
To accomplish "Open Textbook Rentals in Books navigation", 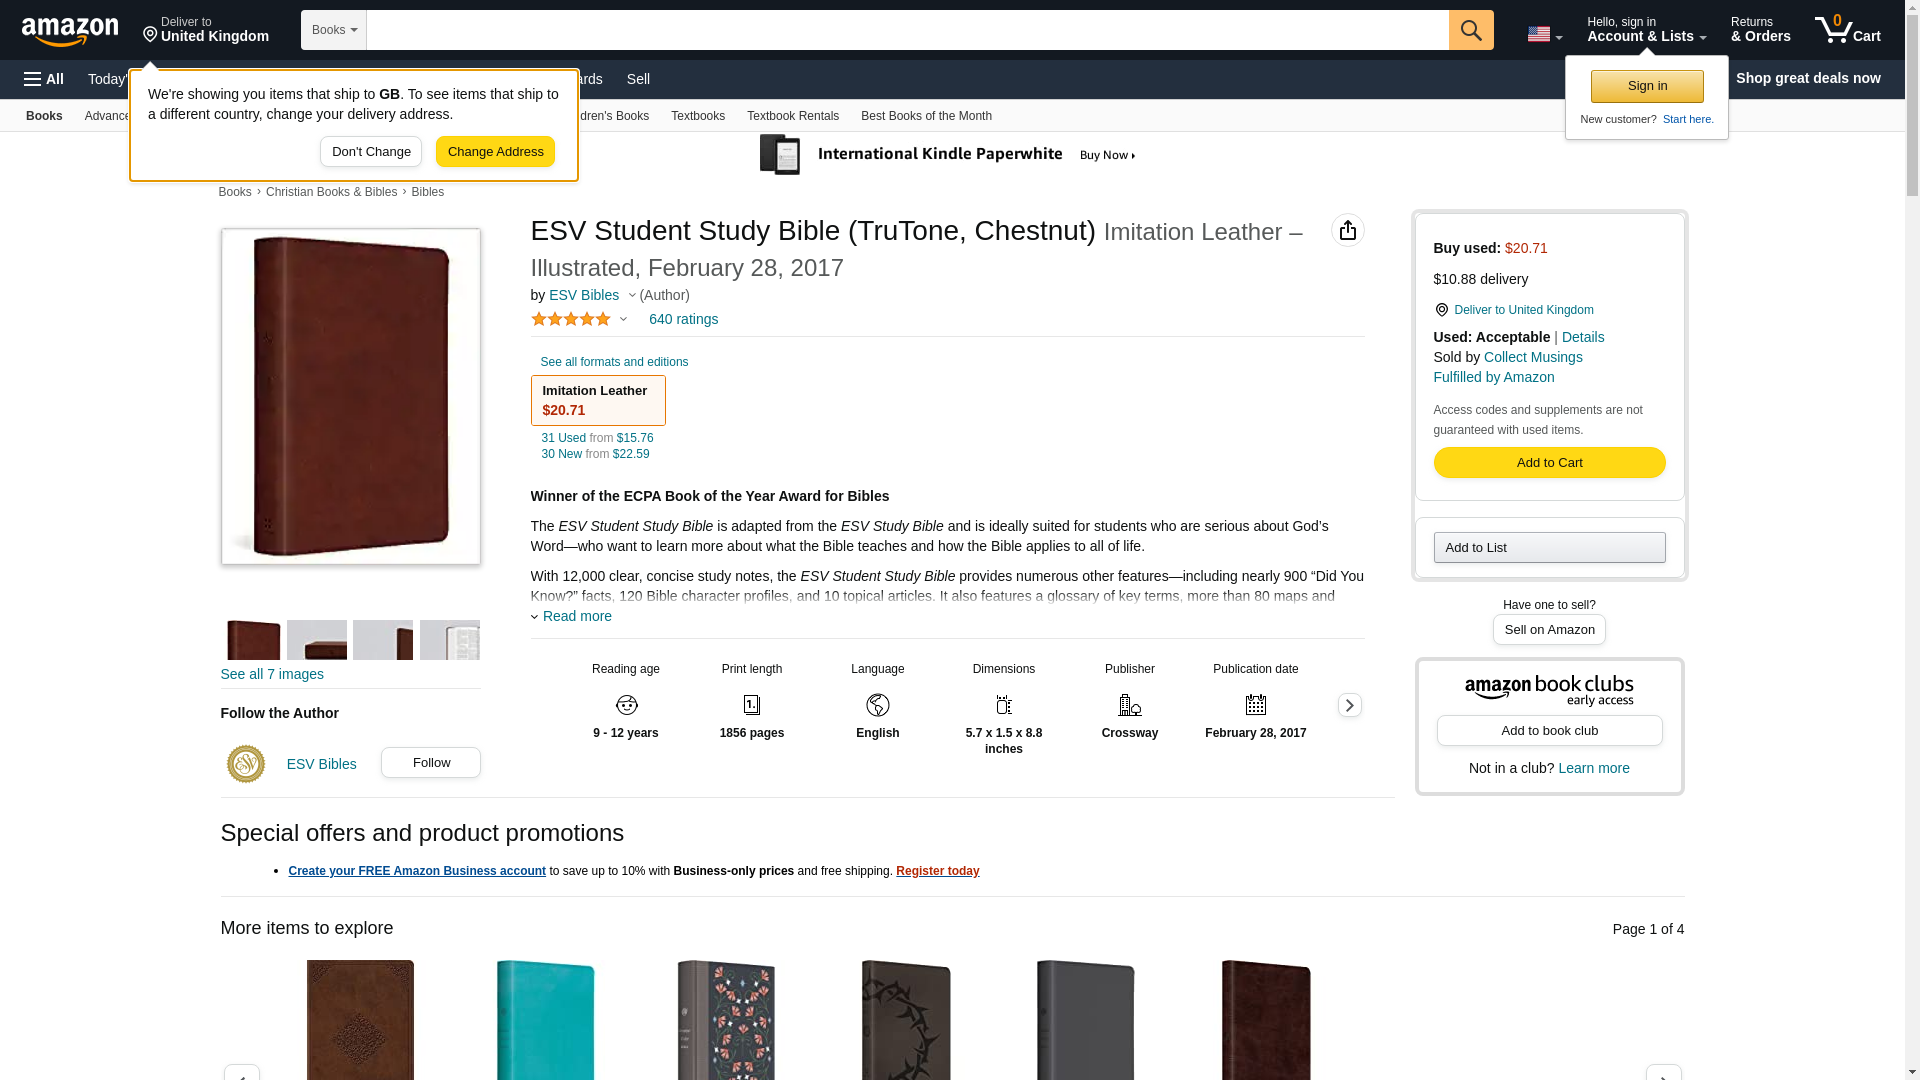I will click(x=793, y=116).
